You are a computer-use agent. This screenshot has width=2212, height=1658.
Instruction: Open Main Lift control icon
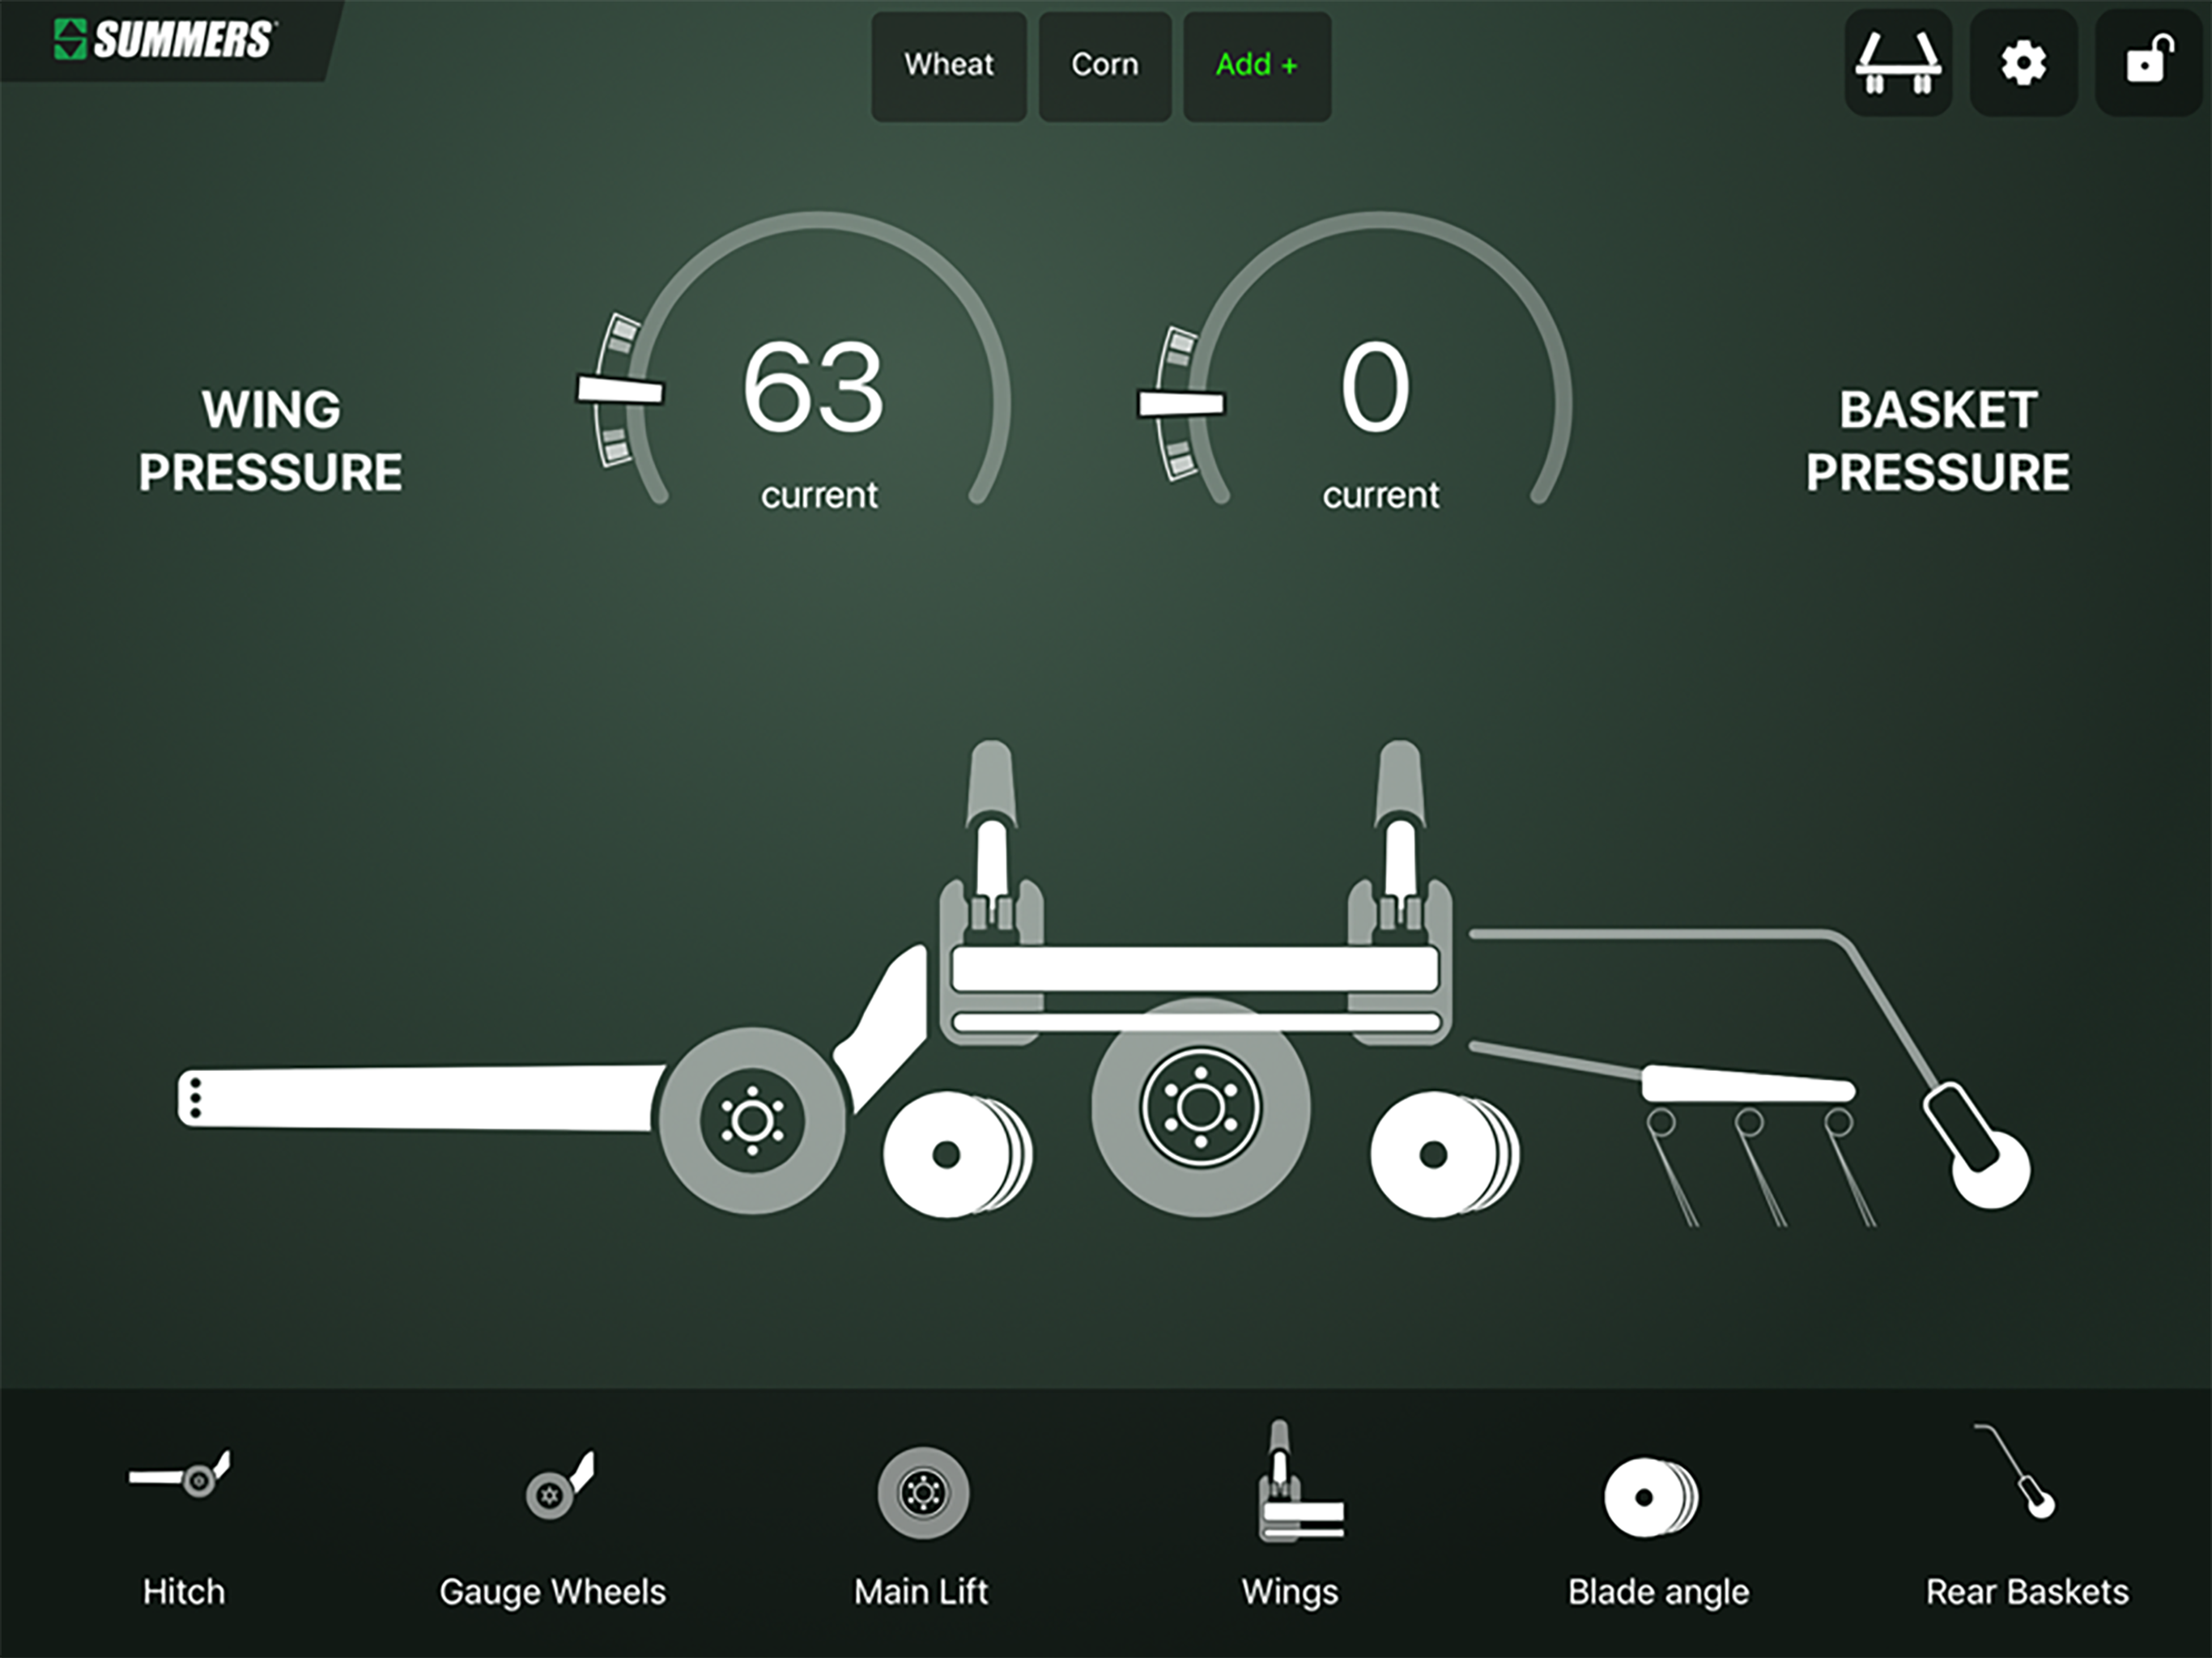pyautogui.click(x=923, y=1493)
